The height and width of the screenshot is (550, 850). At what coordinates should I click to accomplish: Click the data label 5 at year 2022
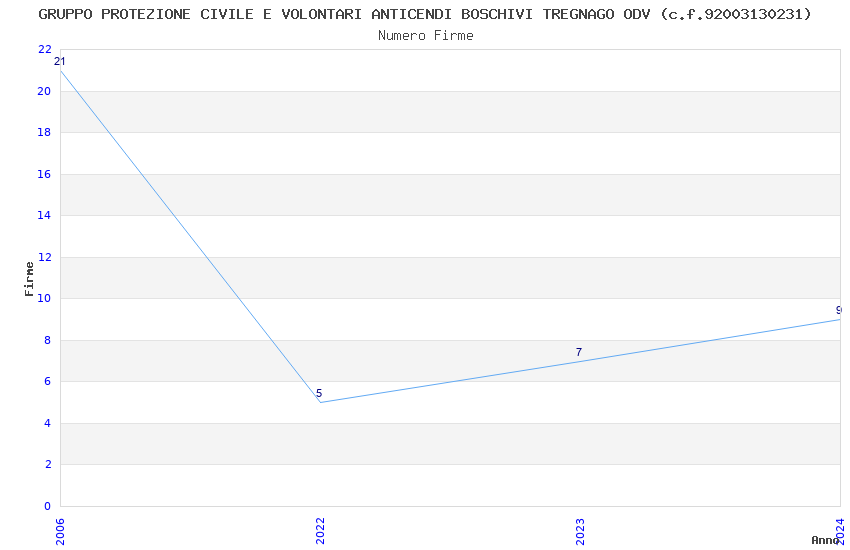point(319,393)
